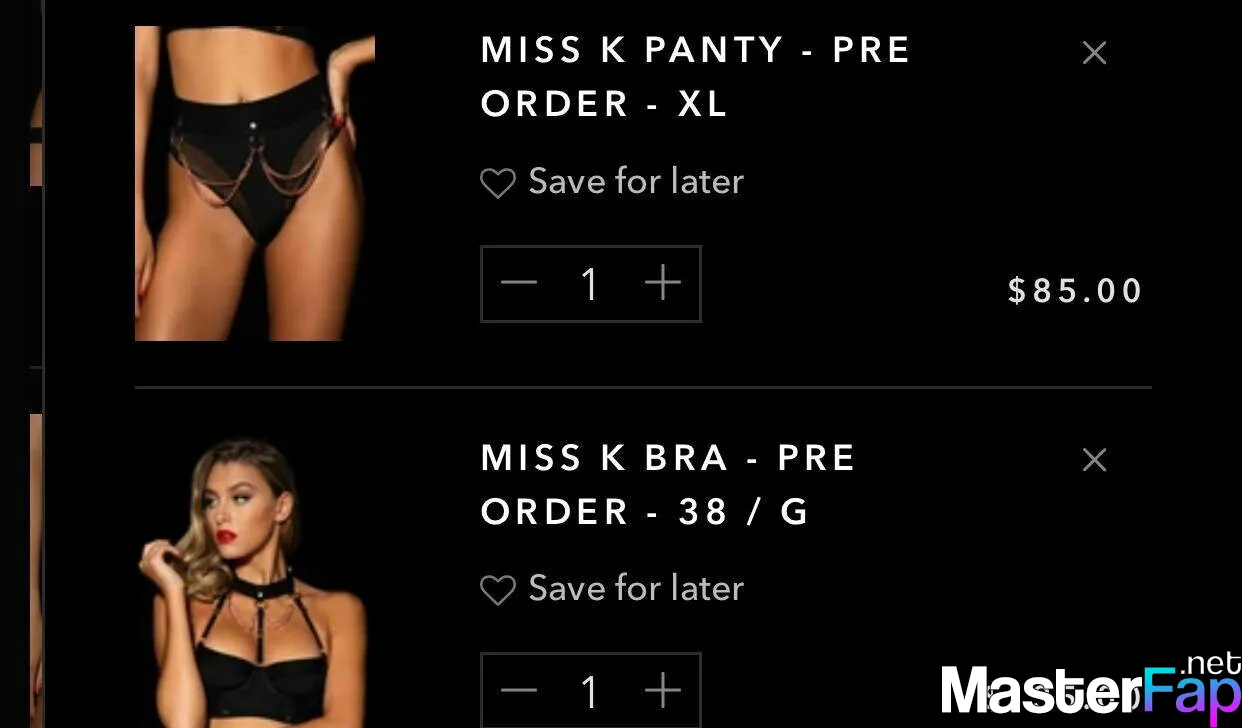
Task: Open the Miss K Bra product thumbnail
Action: click(255, 581)
